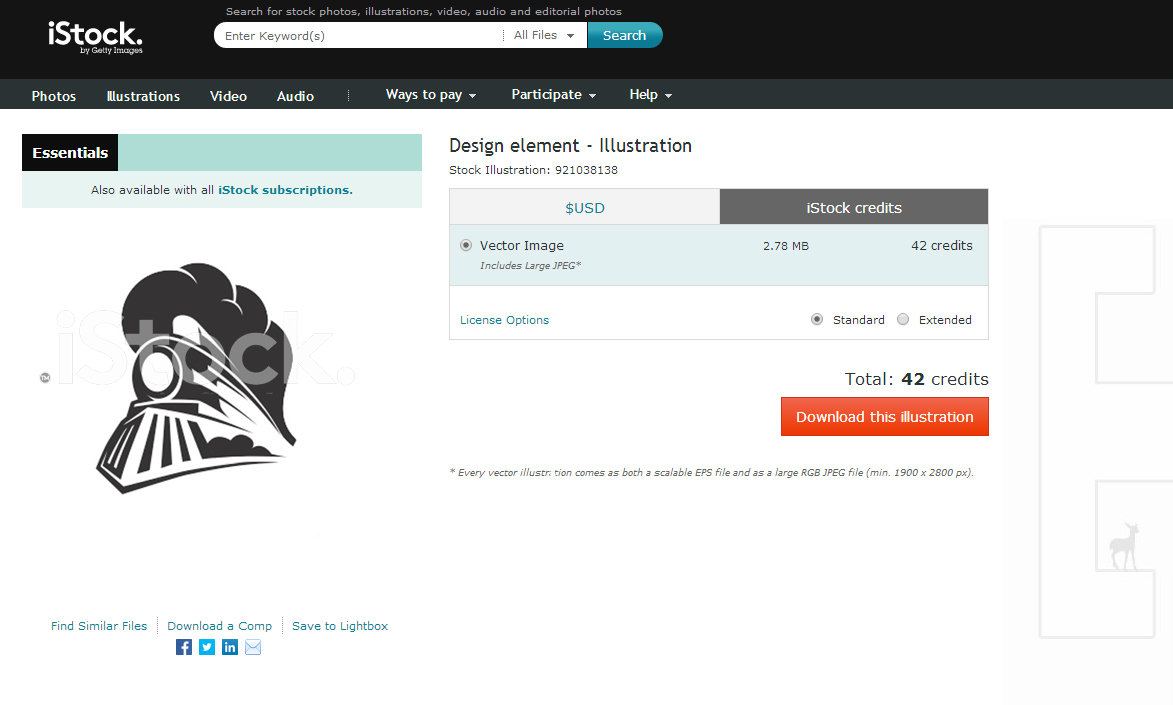Share illustration by email icon
Viewport: 1173px width, 705px height.
tap(253, 647)
